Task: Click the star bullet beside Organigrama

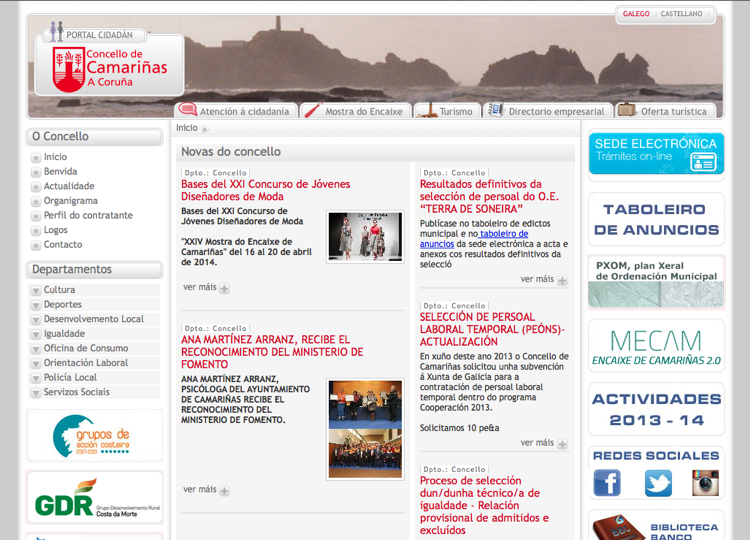Action: (x=35, y=201)
